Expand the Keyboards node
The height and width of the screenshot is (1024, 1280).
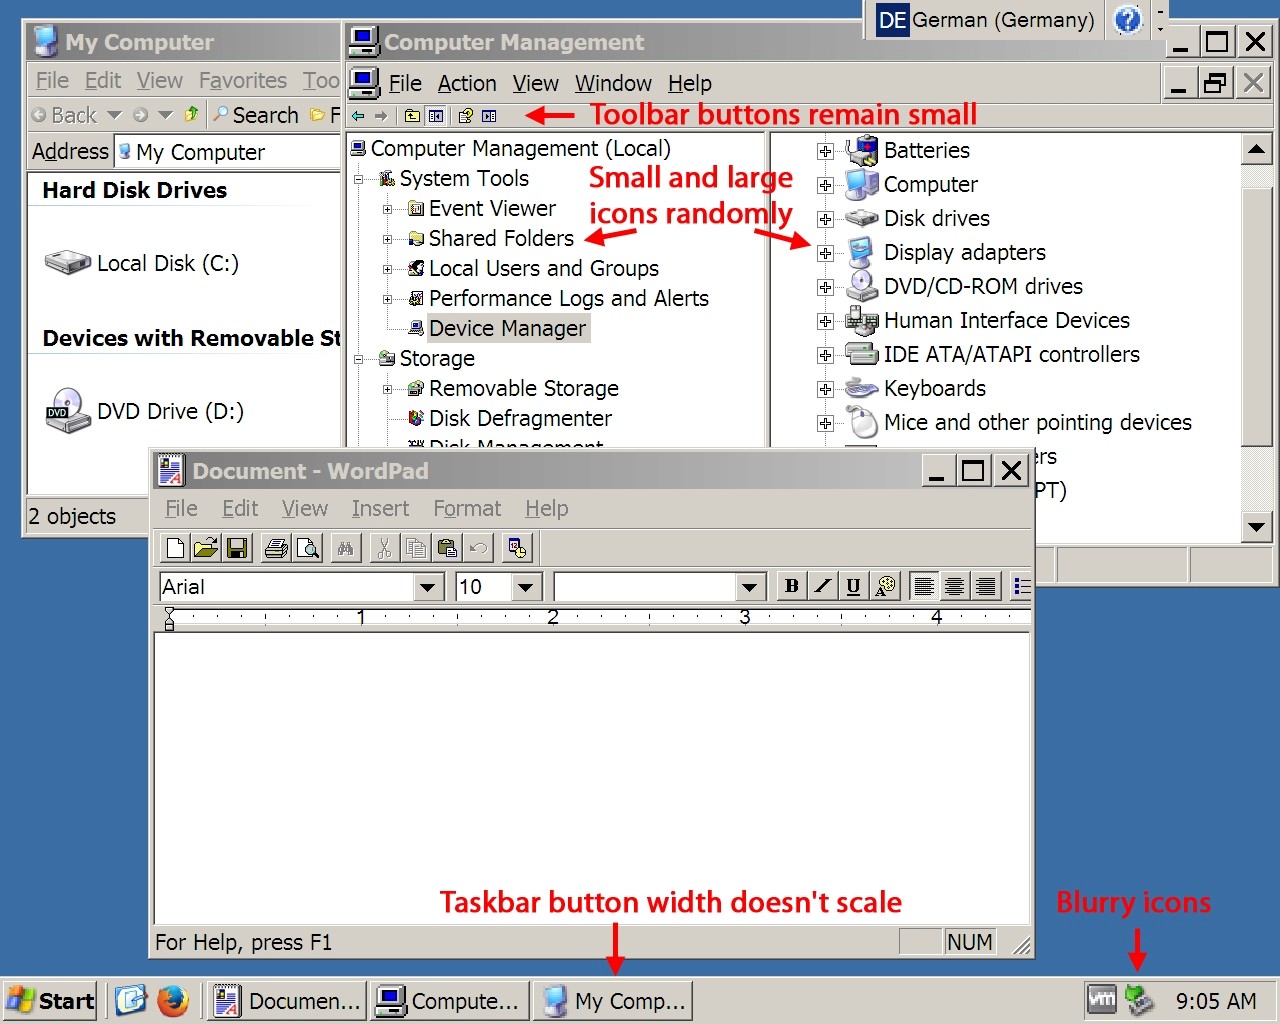tap(825, 389)
